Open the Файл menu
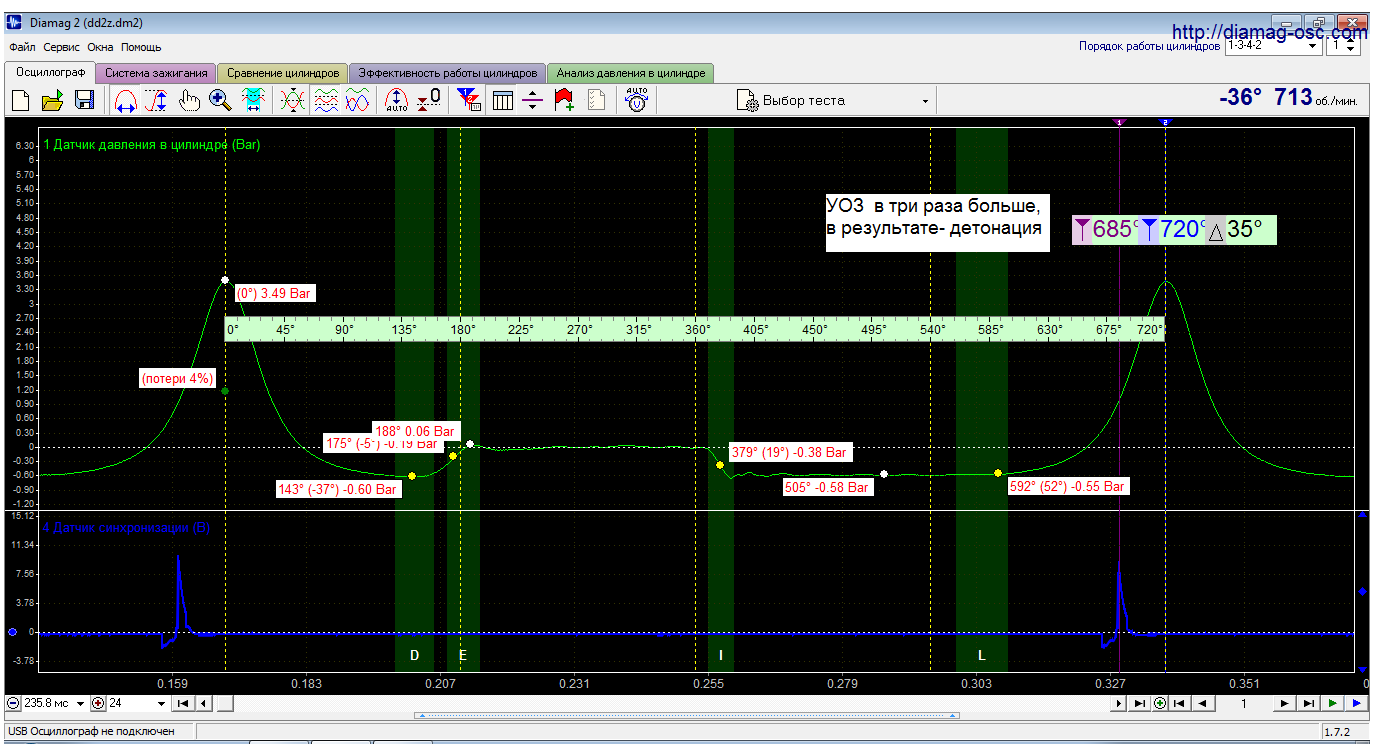 coord(22,47)
